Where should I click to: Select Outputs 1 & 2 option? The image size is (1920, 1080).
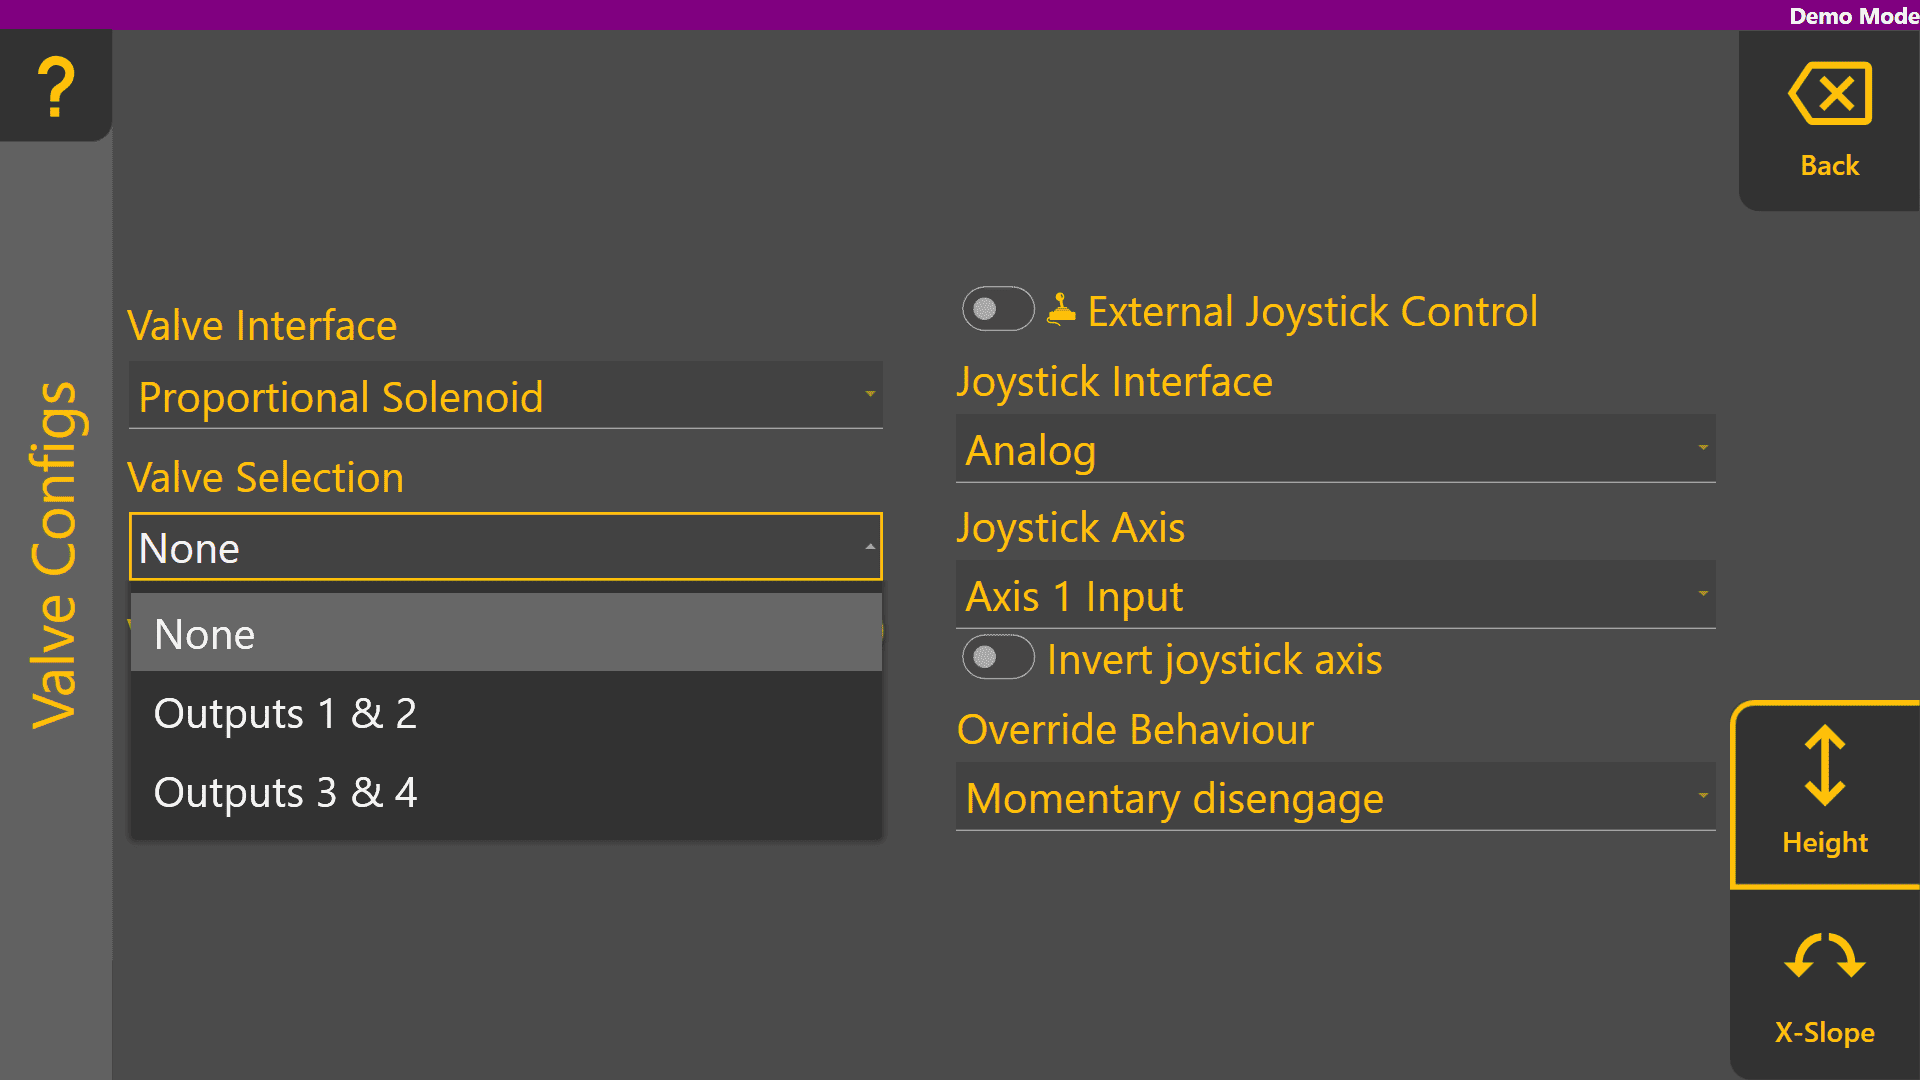click(x=505, y=713)
